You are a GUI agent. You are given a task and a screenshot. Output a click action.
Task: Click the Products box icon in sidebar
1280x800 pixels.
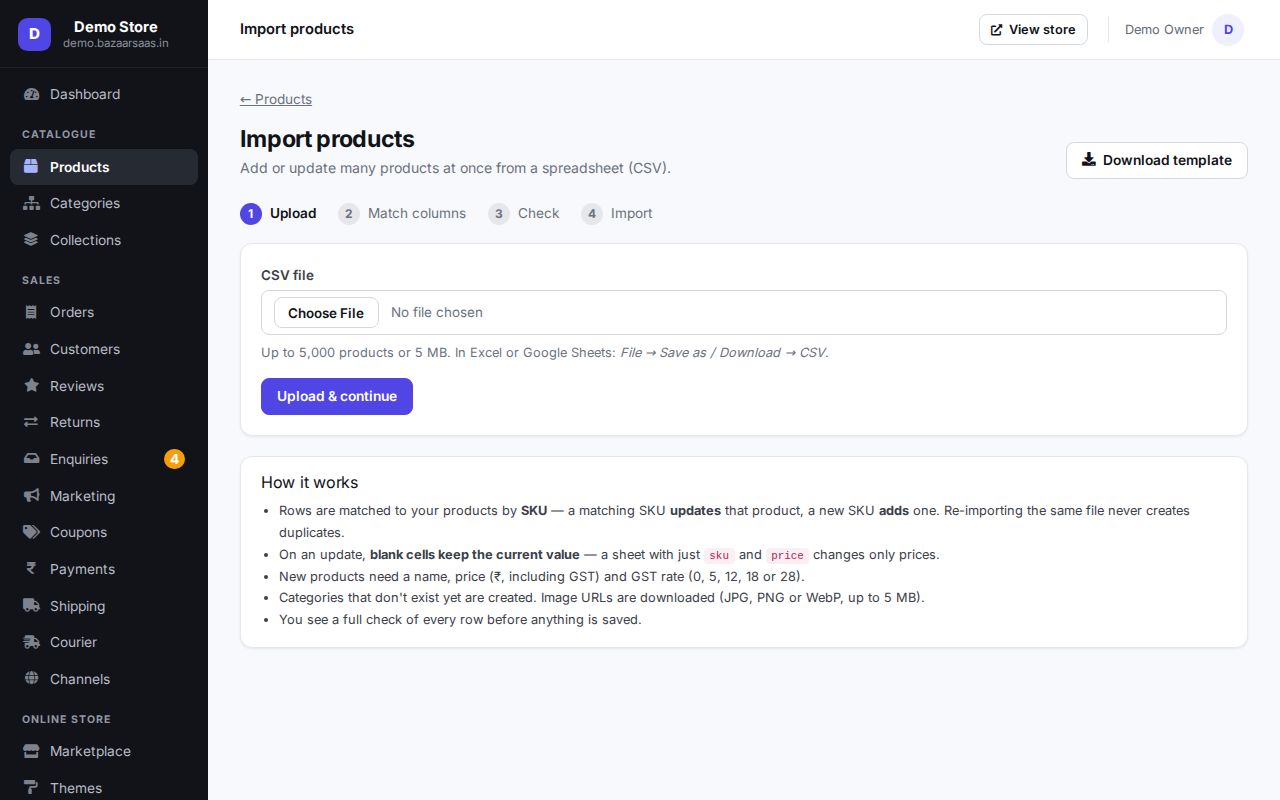point(31,167)
